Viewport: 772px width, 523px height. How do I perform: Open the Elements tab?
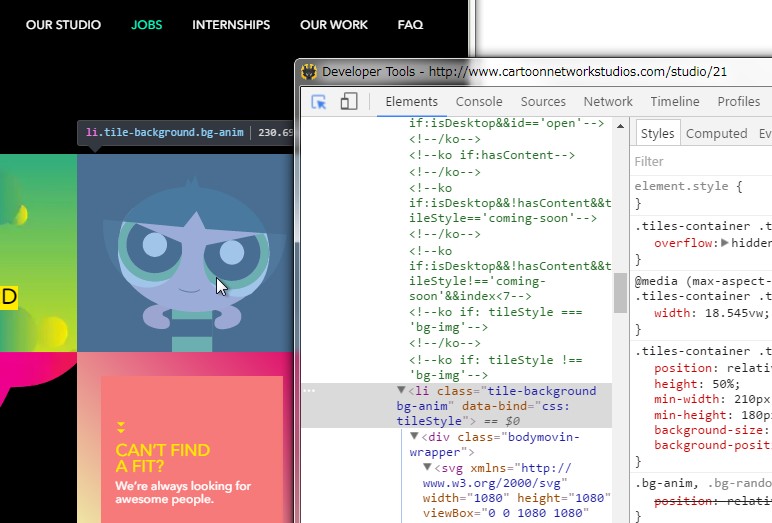coord(412,101)
